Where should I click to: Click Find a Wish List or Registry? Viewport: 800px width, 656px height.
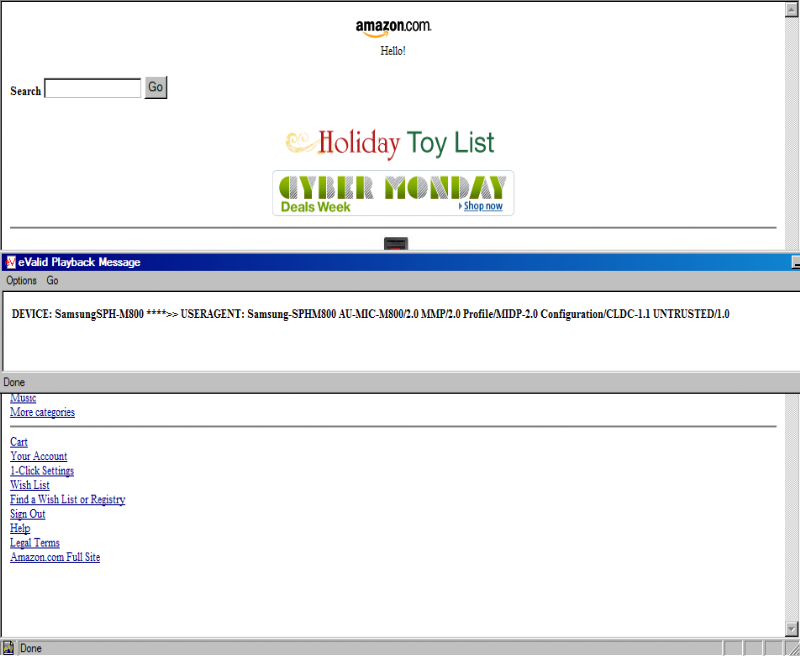click(68, 499)
